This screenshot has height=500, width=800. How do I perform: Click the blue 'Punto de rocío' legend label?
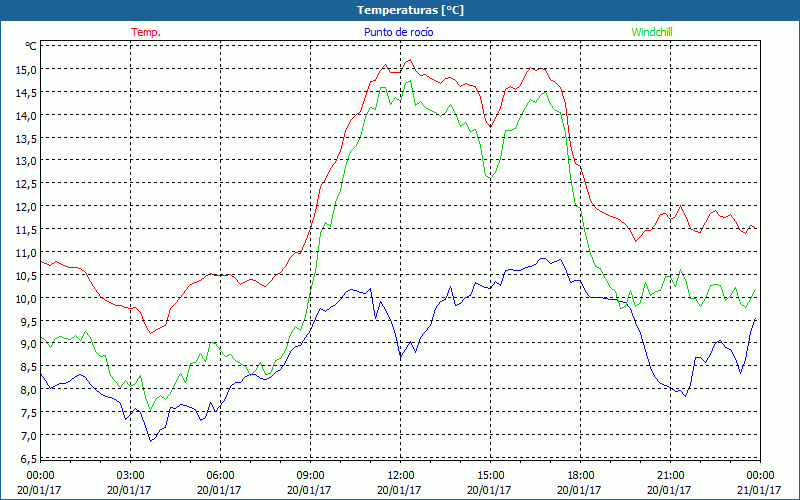(398, 32)
